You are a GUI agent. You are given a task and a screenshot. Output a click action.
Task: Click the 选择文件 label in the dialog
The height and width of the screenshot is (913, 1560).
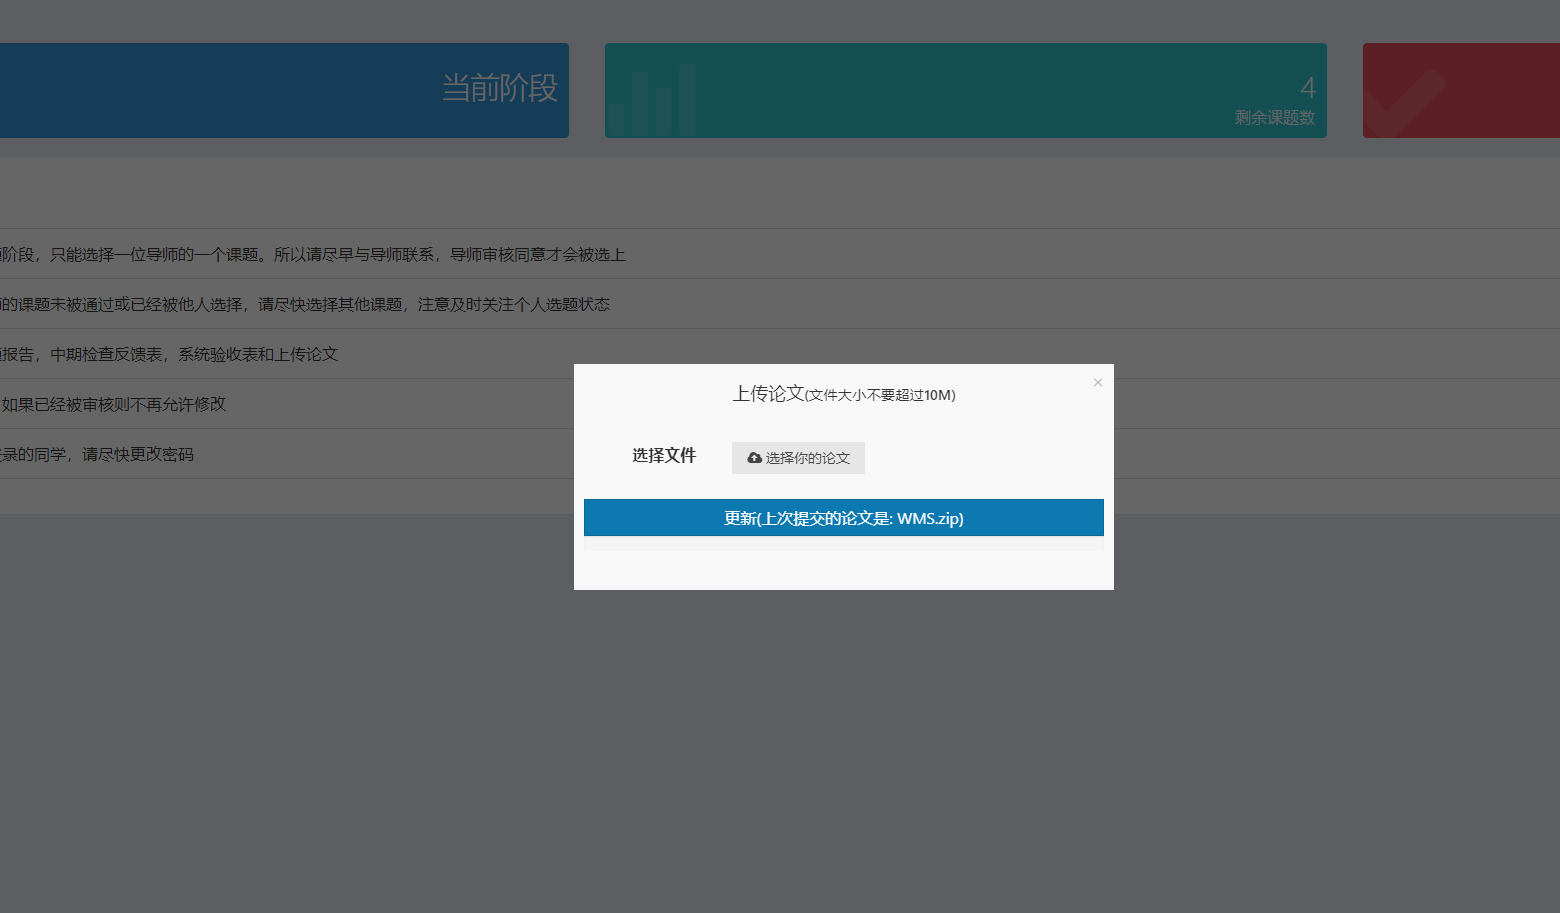point(664,455)
